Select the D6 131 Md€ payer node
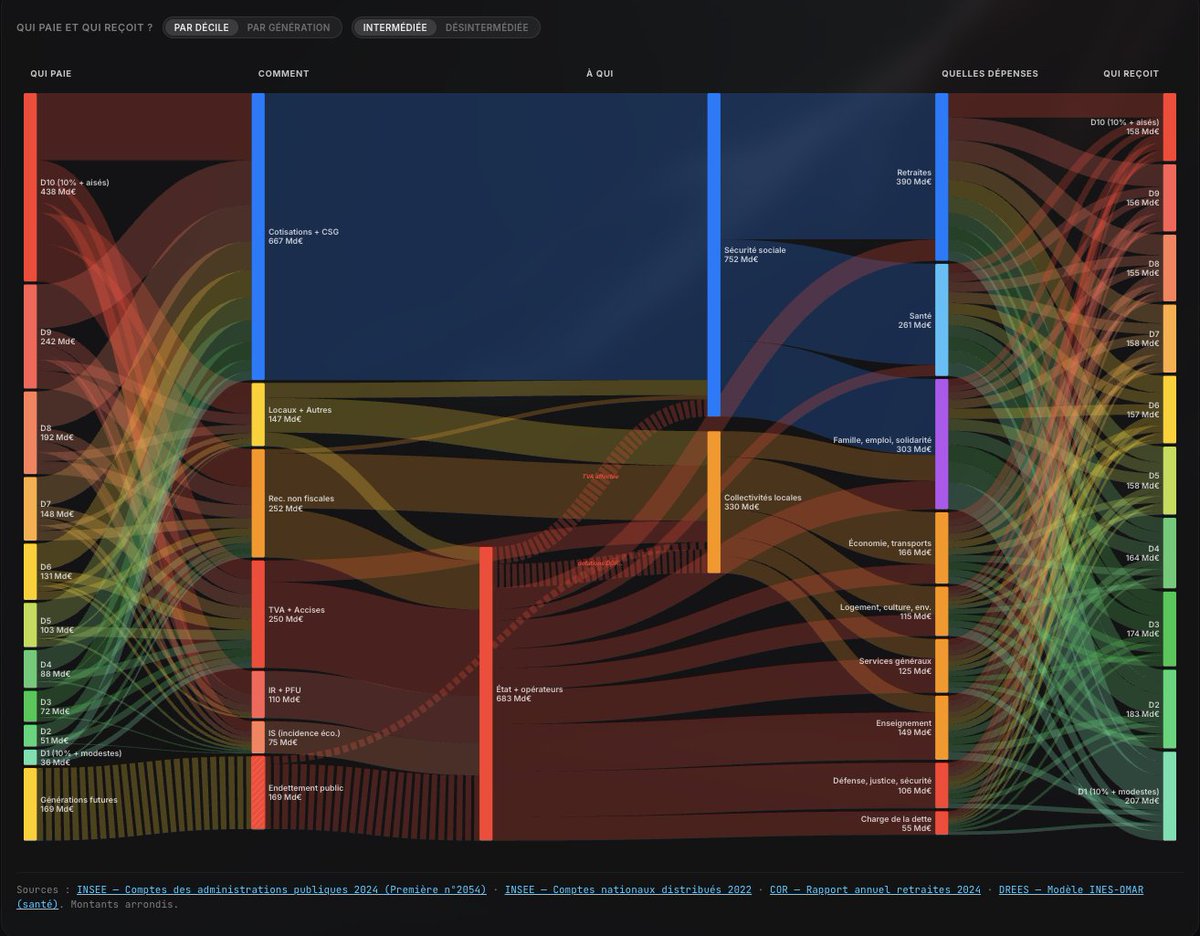The image size is (1200, 936). [30, 572]
